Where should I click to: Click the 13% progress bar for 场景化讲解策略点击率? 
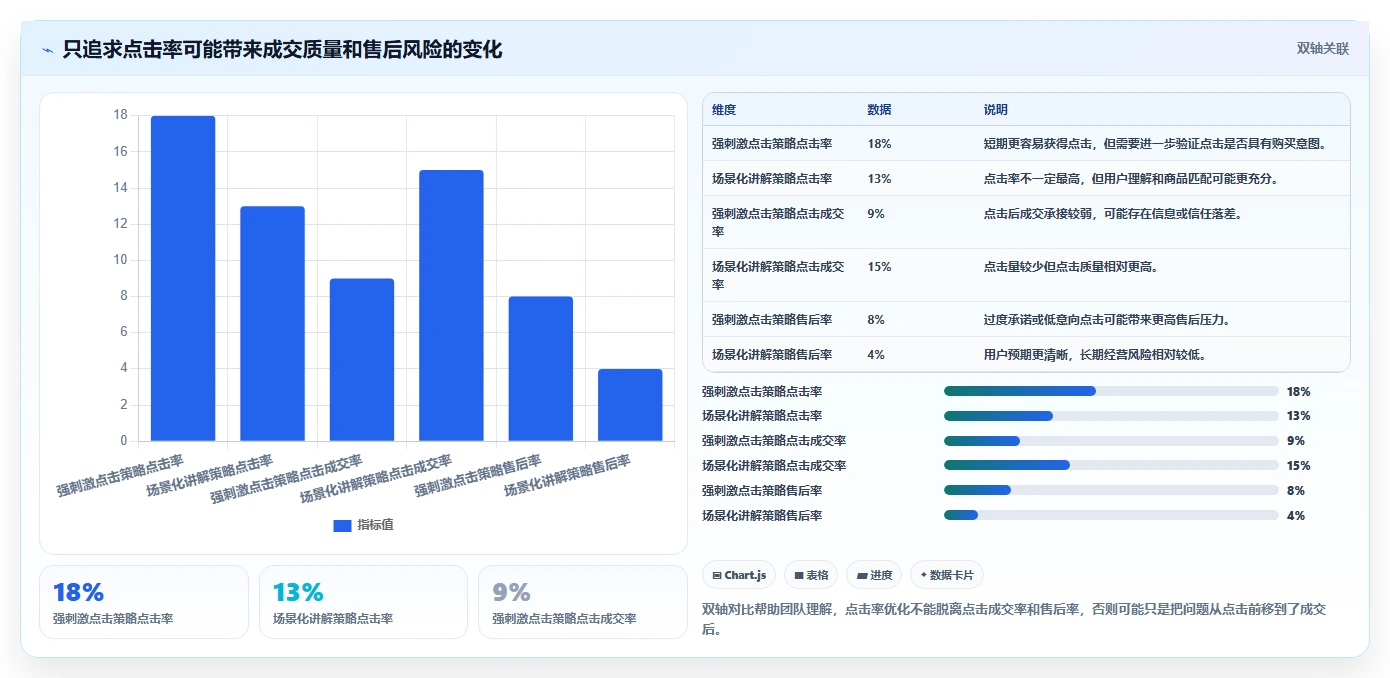point(1111,416)
